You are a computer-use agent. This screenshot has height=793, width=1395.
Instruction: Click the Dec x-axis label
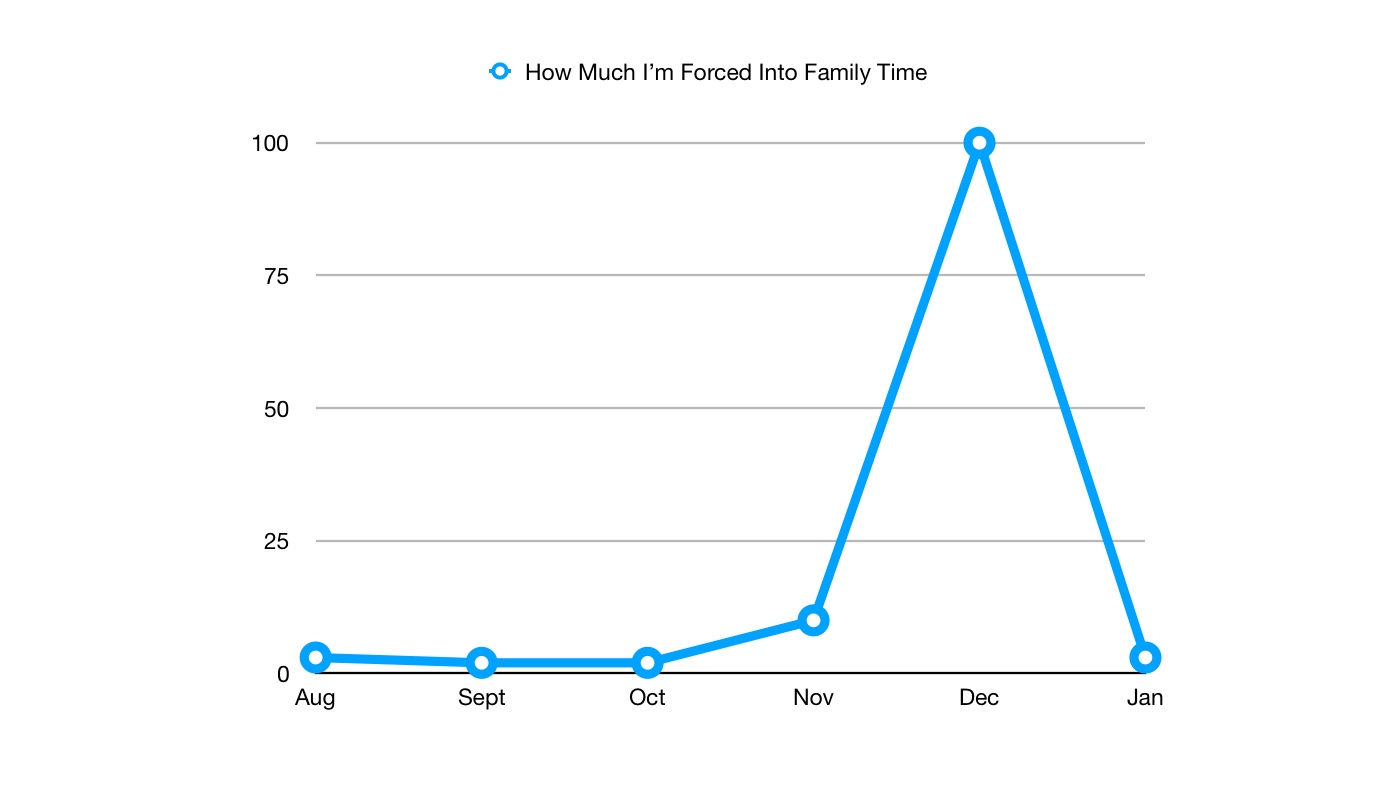pyautogui.click(x=979, y=698)
